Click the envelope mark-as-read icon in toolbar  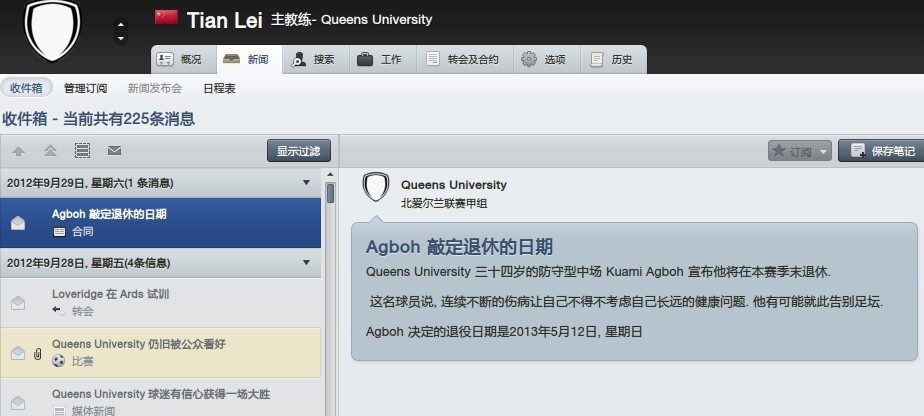click(x=114, y=151)
